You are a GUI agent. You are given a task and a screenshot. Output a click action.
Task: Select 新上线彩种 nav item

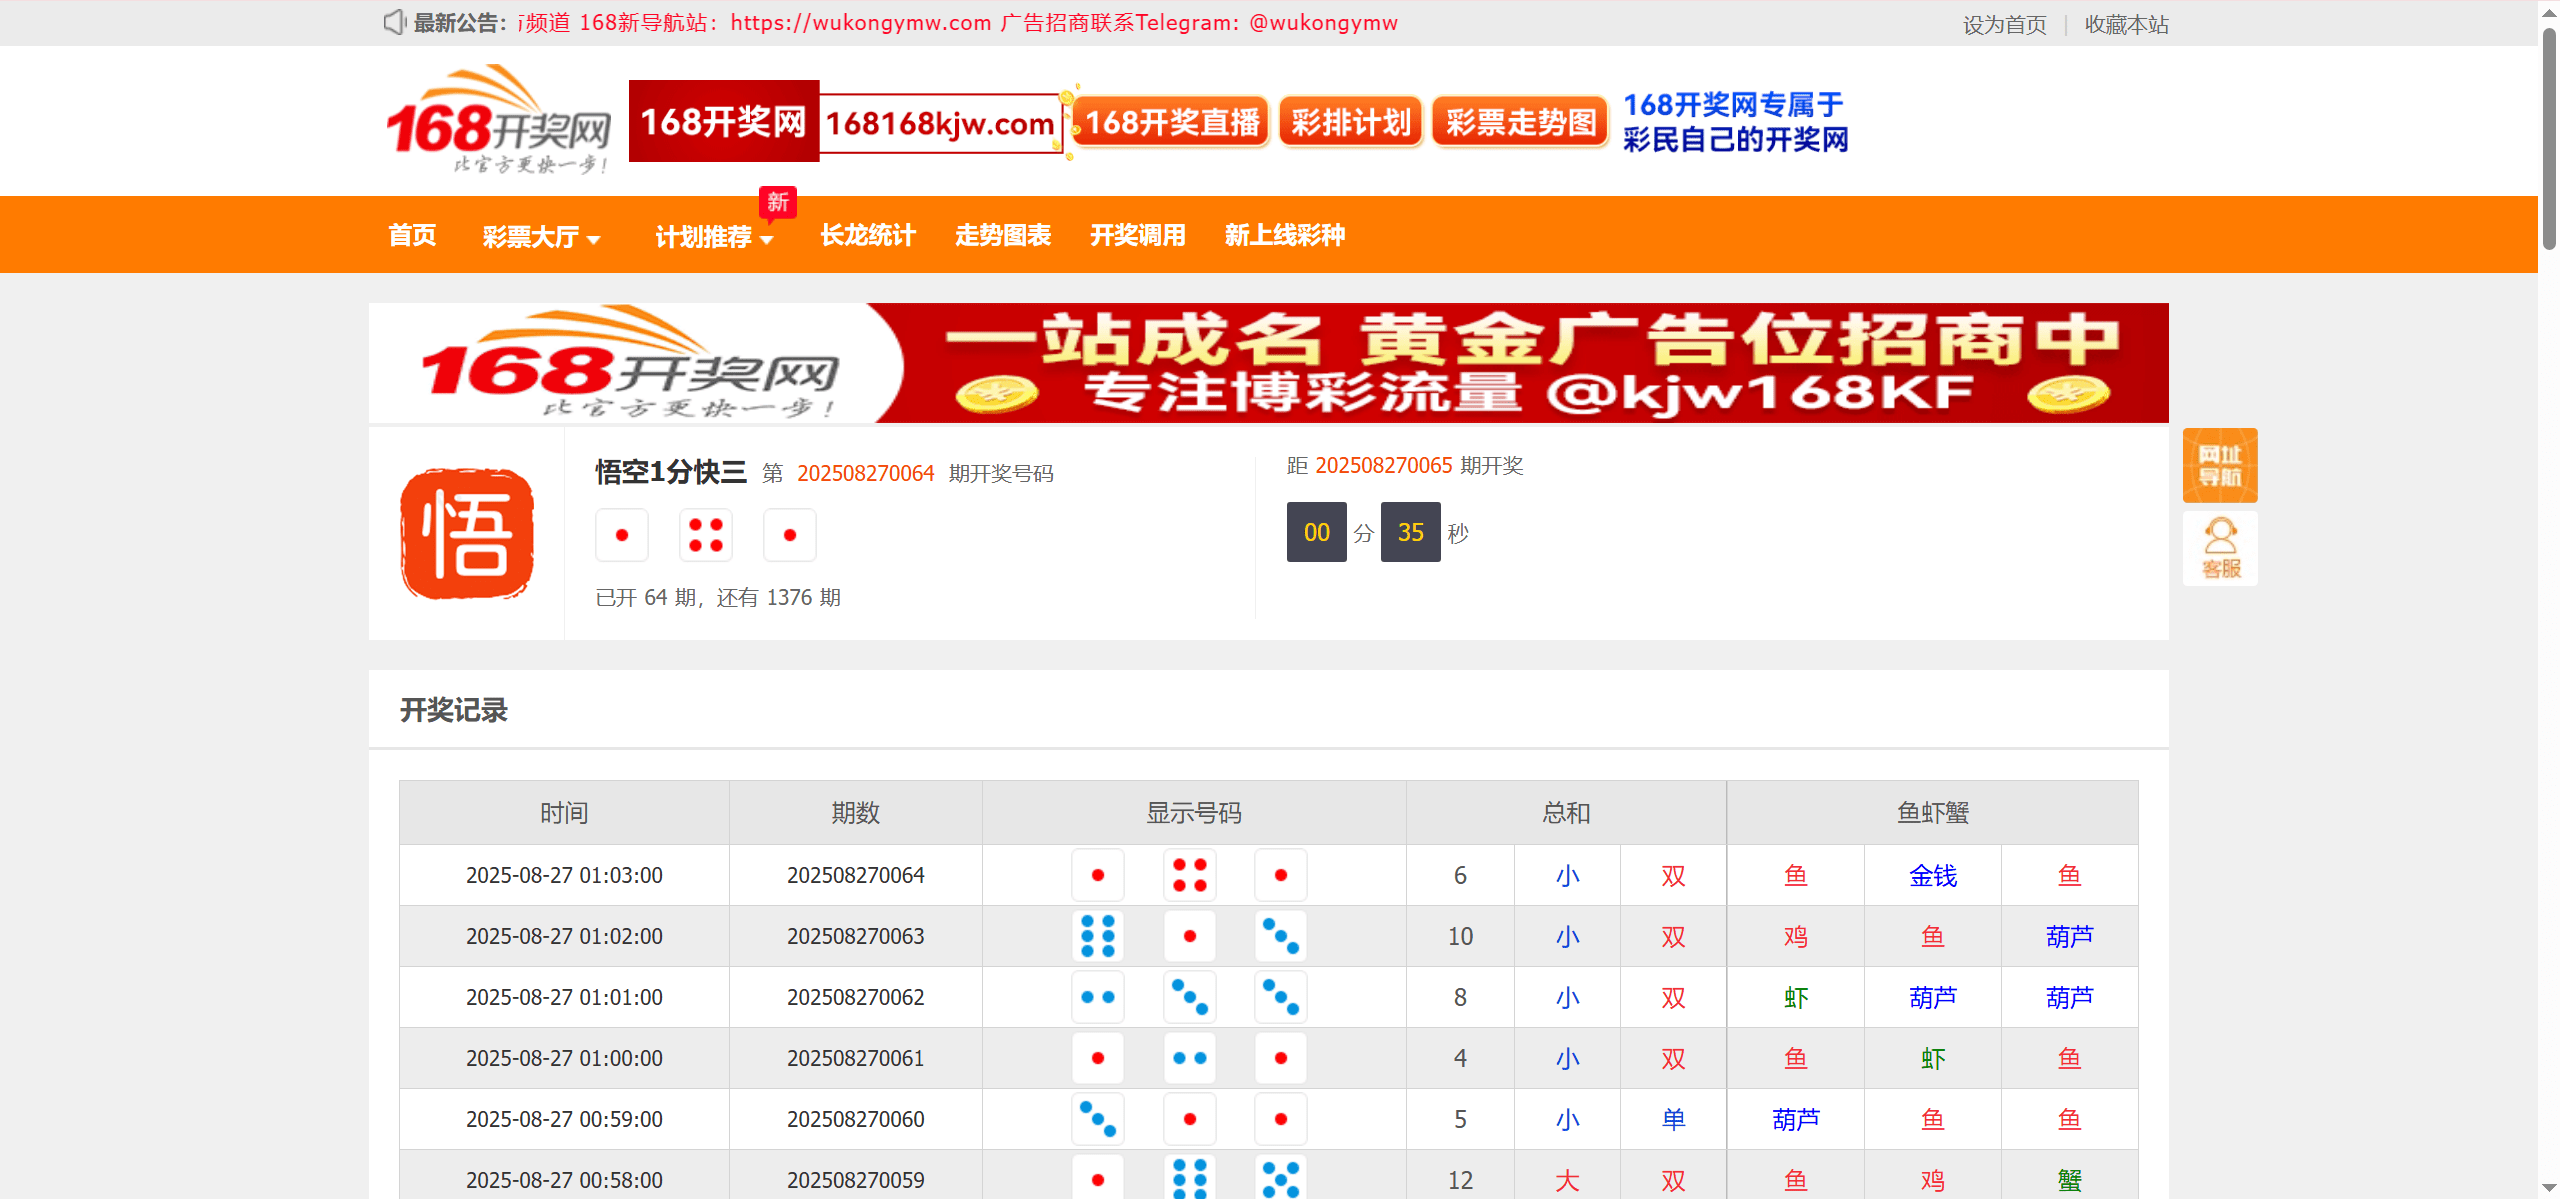click(x=1284, y=235)
